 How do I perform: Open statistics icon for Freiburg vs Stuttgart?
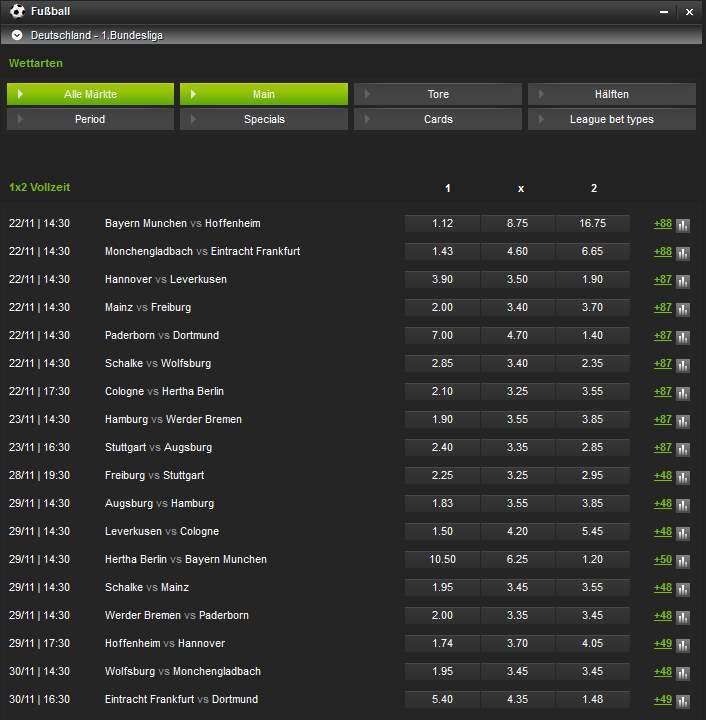tap(683, 478)
